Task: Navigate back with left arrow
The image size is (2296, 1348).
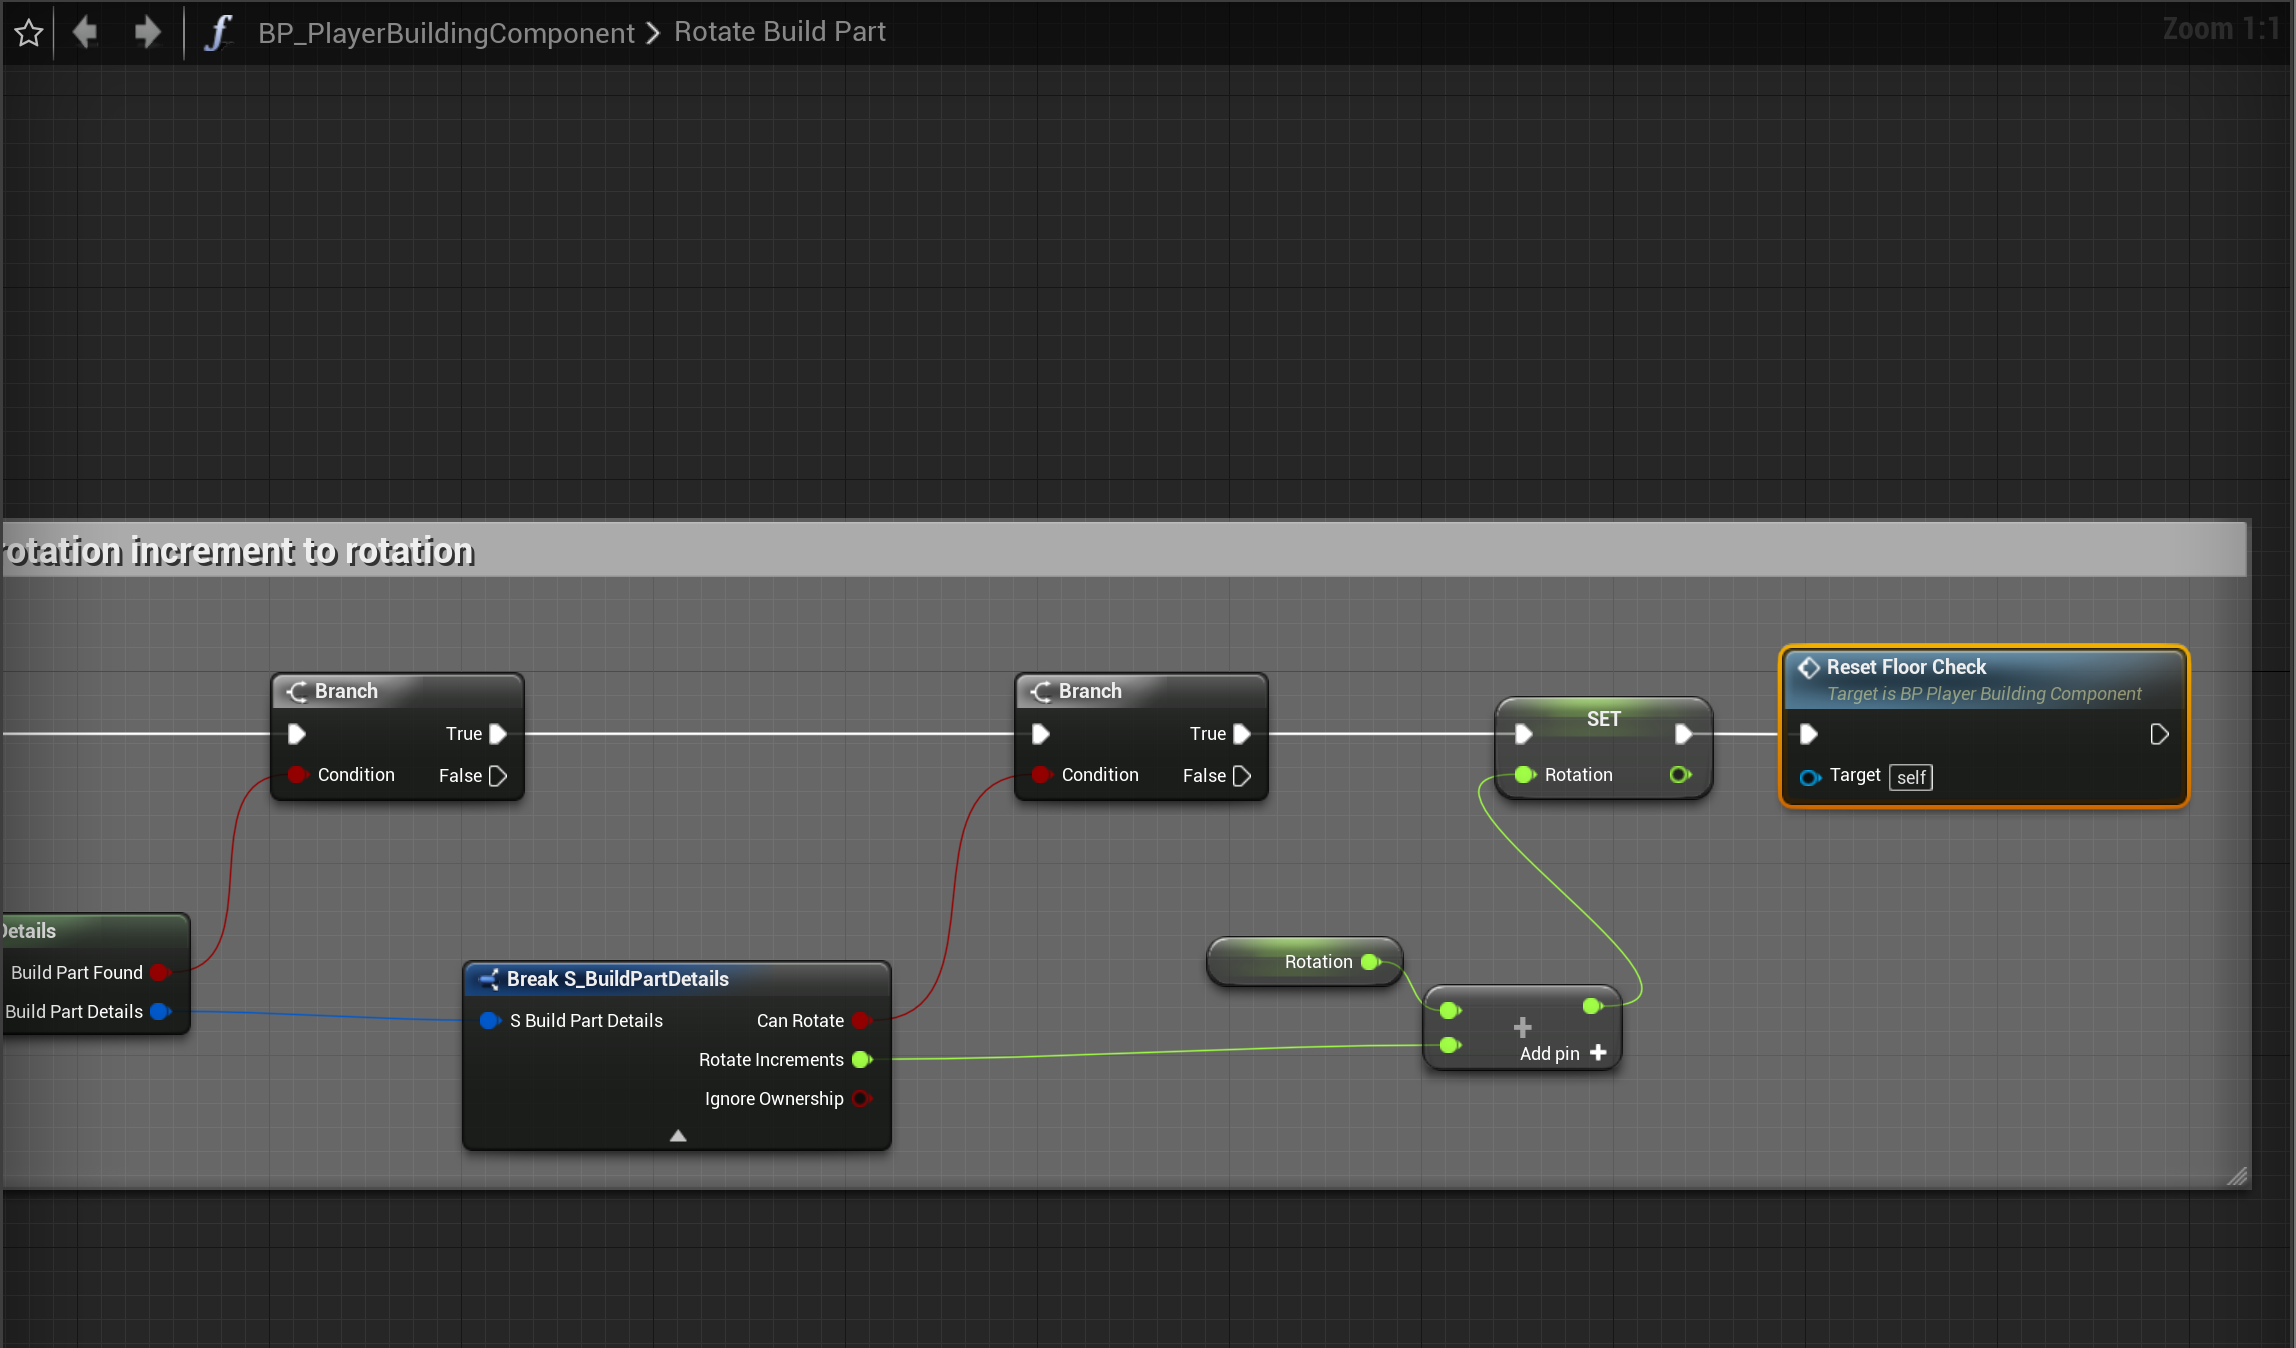Action: point(86,32)
